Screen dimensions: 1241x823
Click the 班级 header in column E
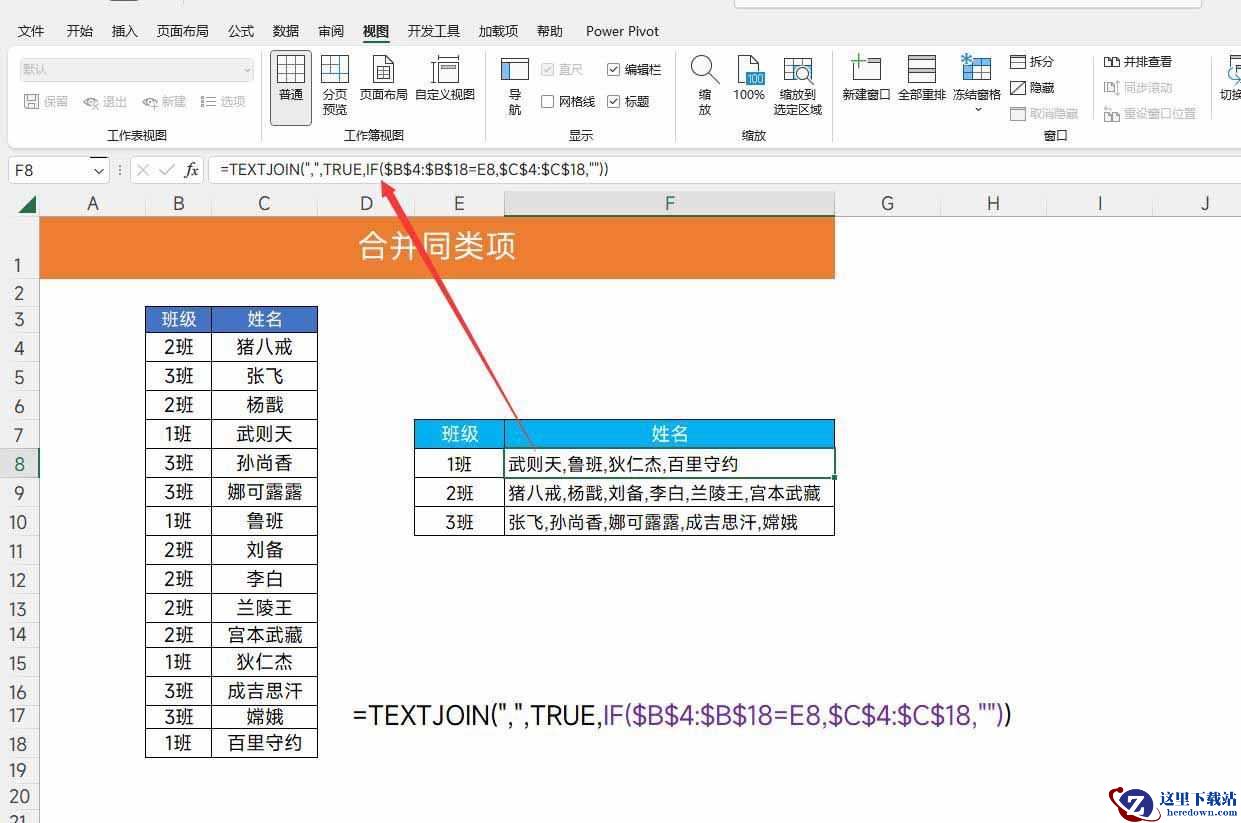(459, 434)
